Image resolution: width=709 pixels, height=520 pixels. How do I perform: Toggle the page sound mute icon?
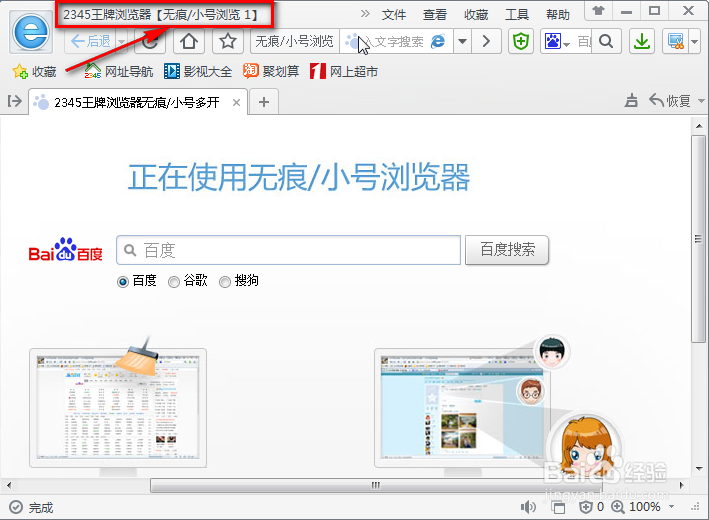pos(528,507)
